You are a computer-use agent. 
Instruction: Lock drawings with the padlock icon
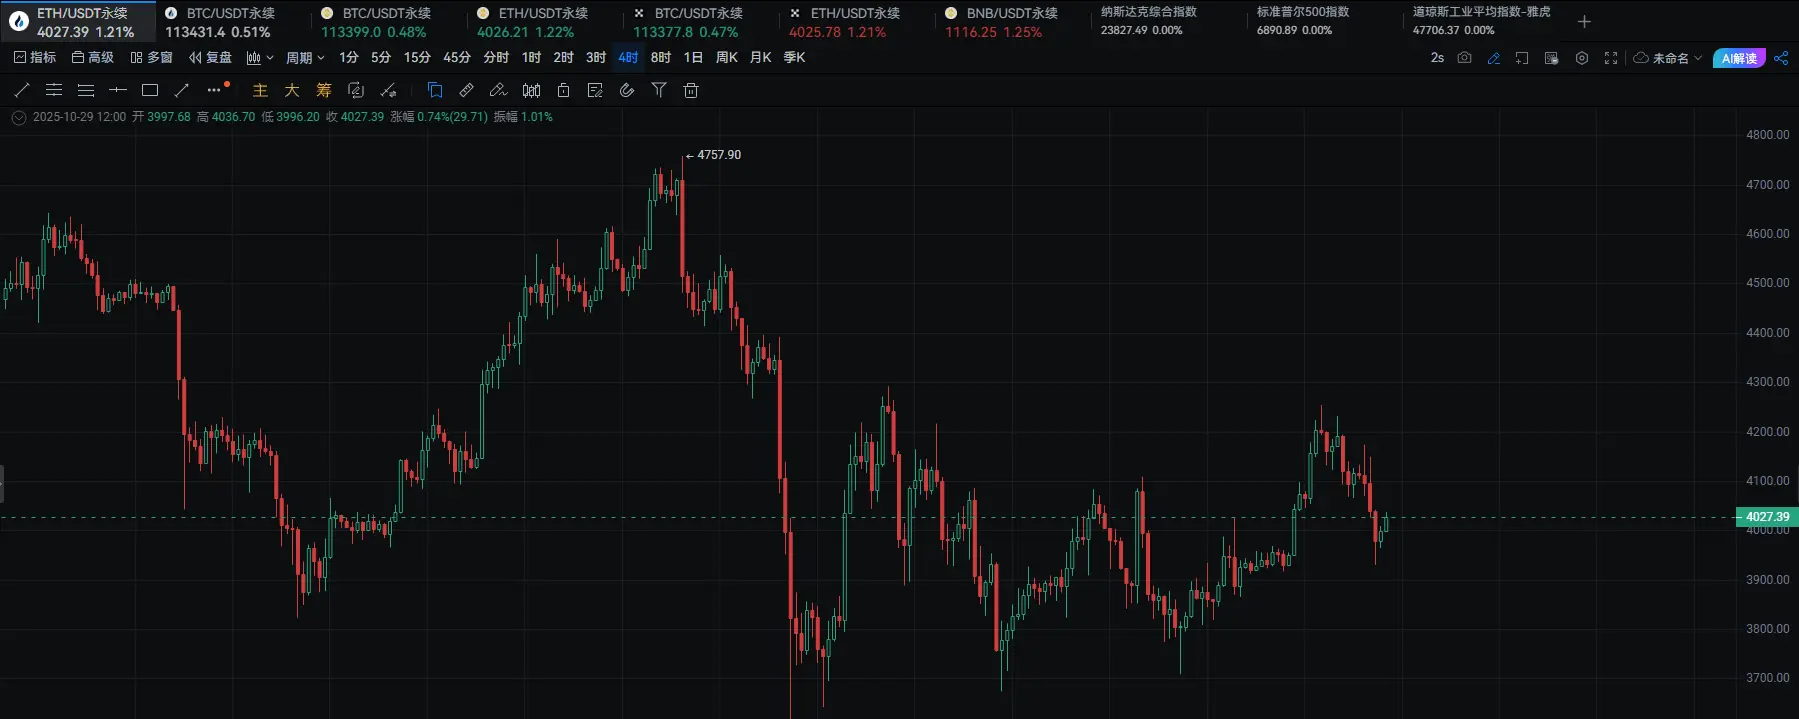coord(563,90)
